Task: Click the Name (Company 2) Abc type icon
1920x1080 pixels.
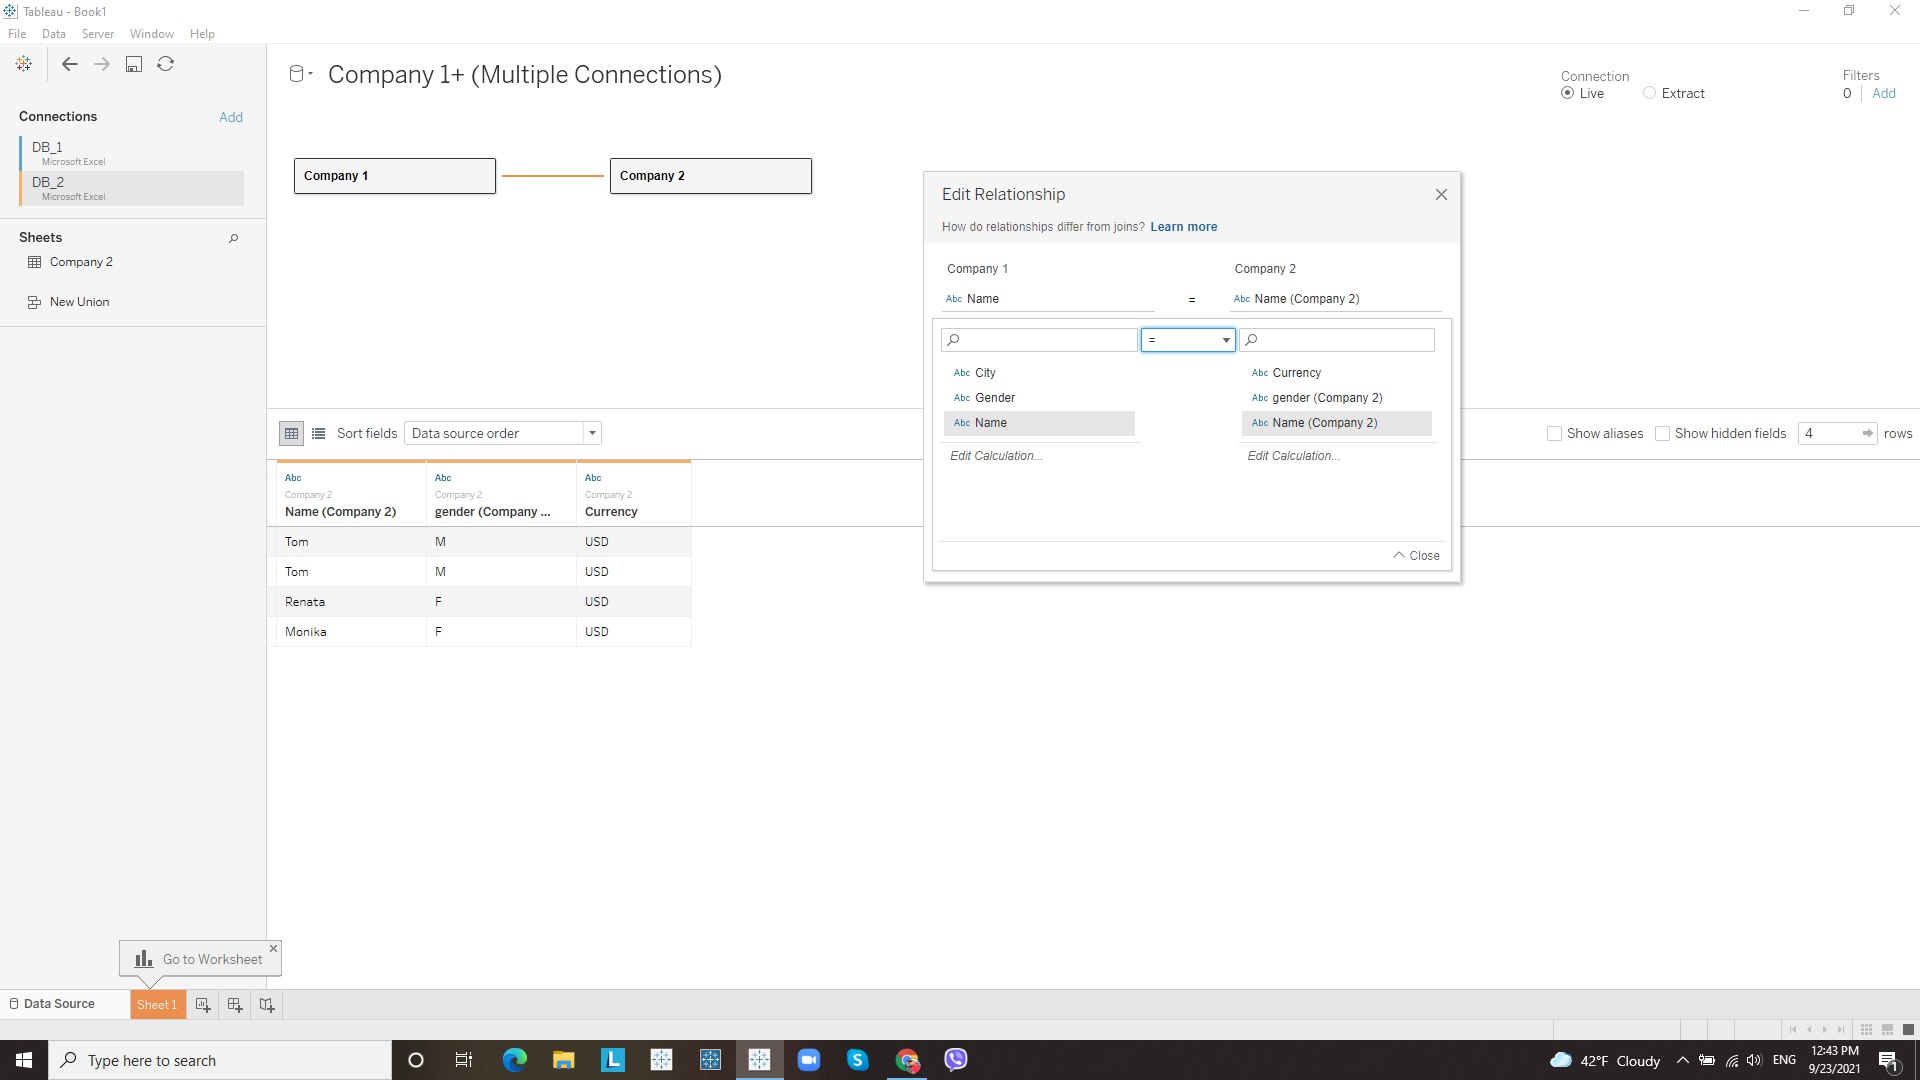Action: click(x=293, y=478)
